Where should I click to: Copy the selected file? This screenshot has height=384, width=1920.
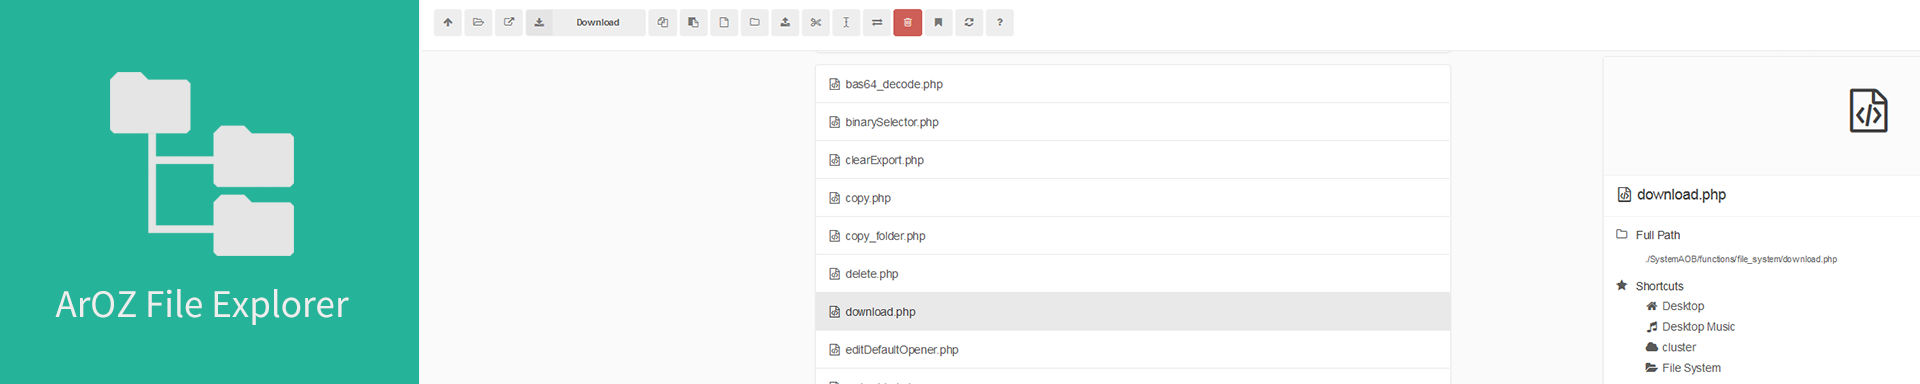[662, 22]
